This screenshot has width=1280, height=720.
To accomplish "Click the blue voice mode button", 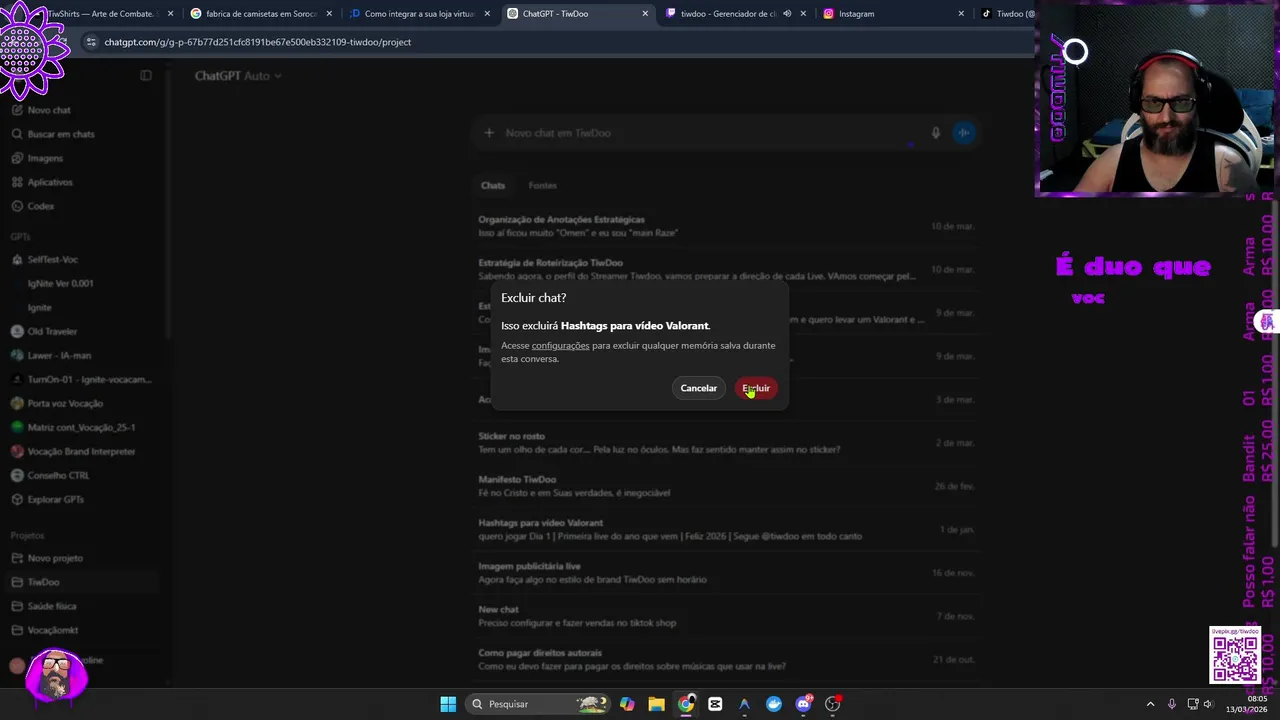I will click(x=963, y=133).
